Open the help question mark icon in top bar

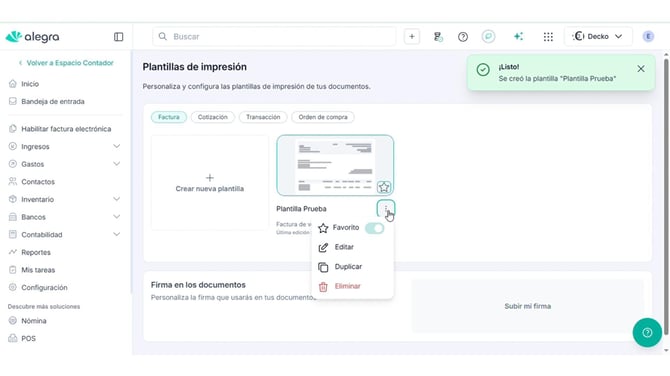(x=463, y=37)
